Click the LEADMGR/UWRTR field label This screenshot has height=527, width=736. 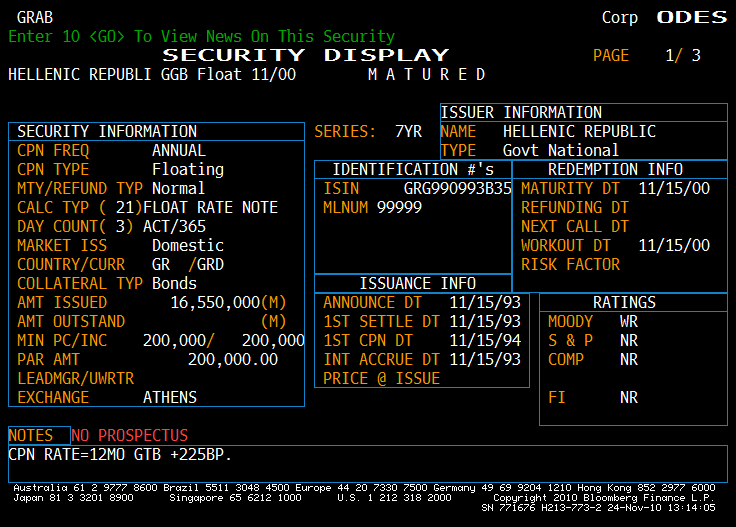pyautogui.click(x=76, y=378)
